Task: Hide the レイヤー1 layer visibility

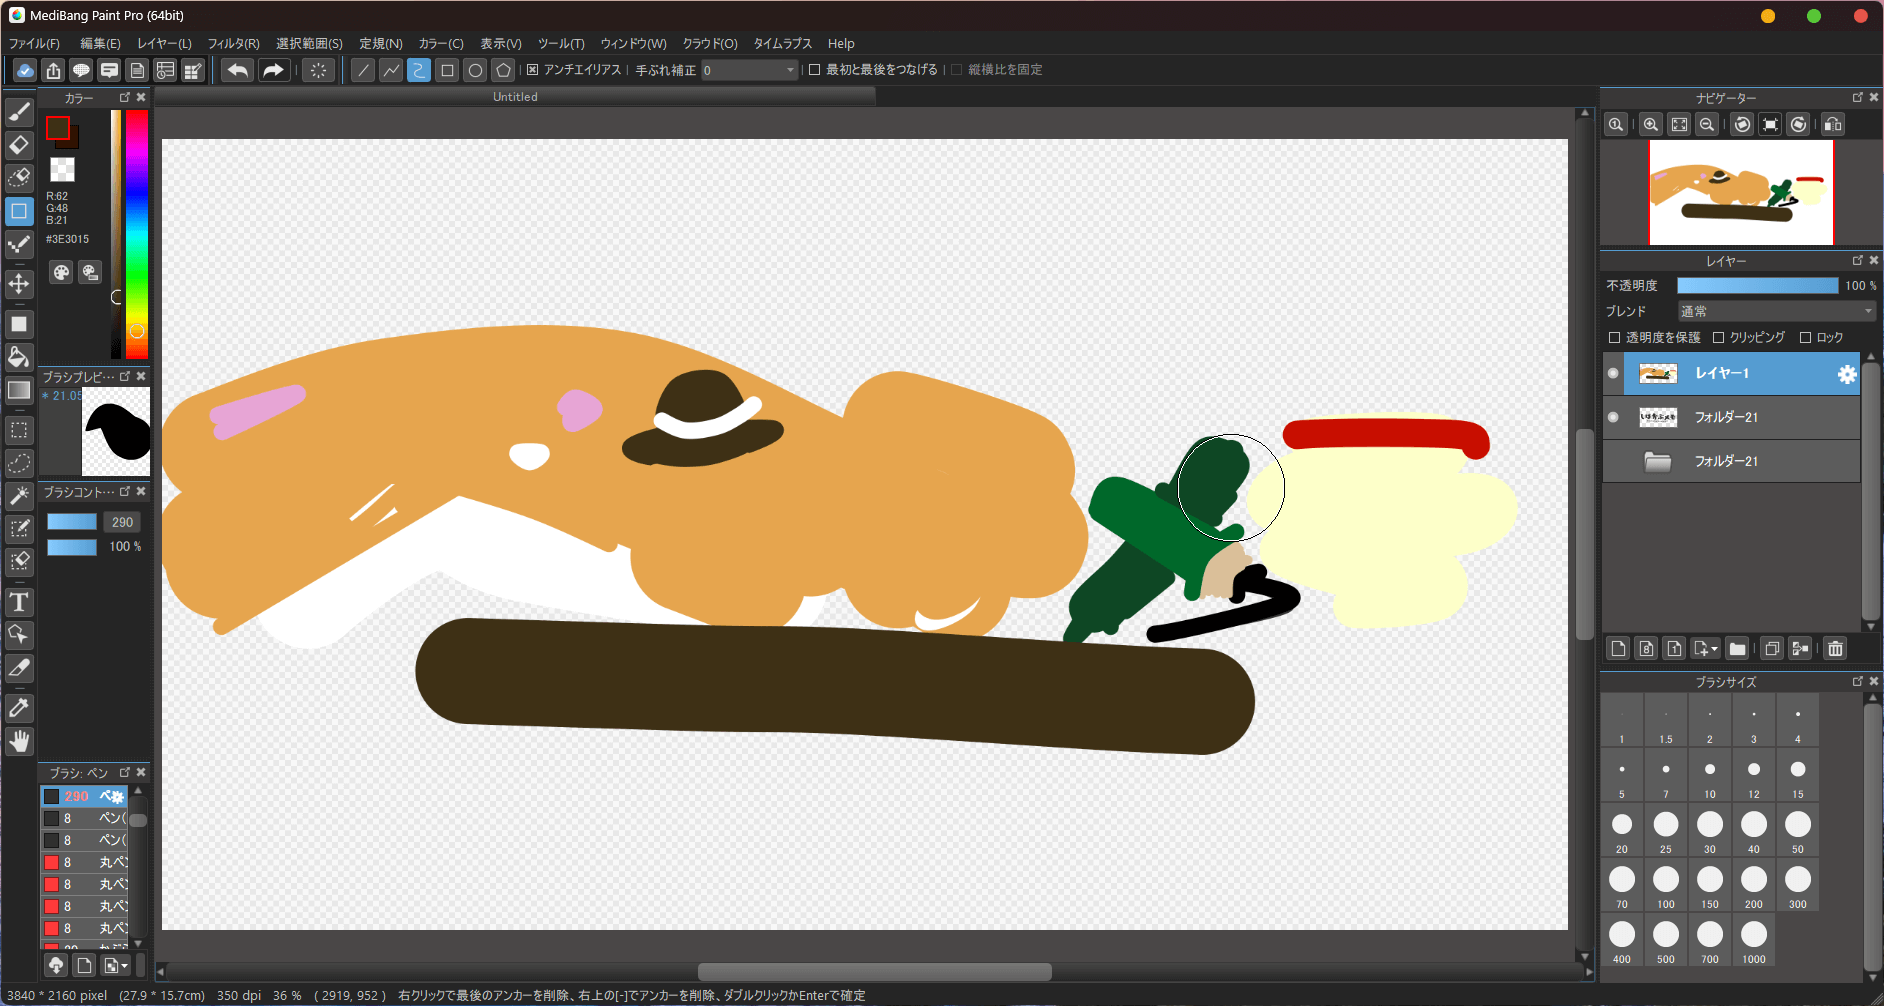Action: [x=1613, y=373]
